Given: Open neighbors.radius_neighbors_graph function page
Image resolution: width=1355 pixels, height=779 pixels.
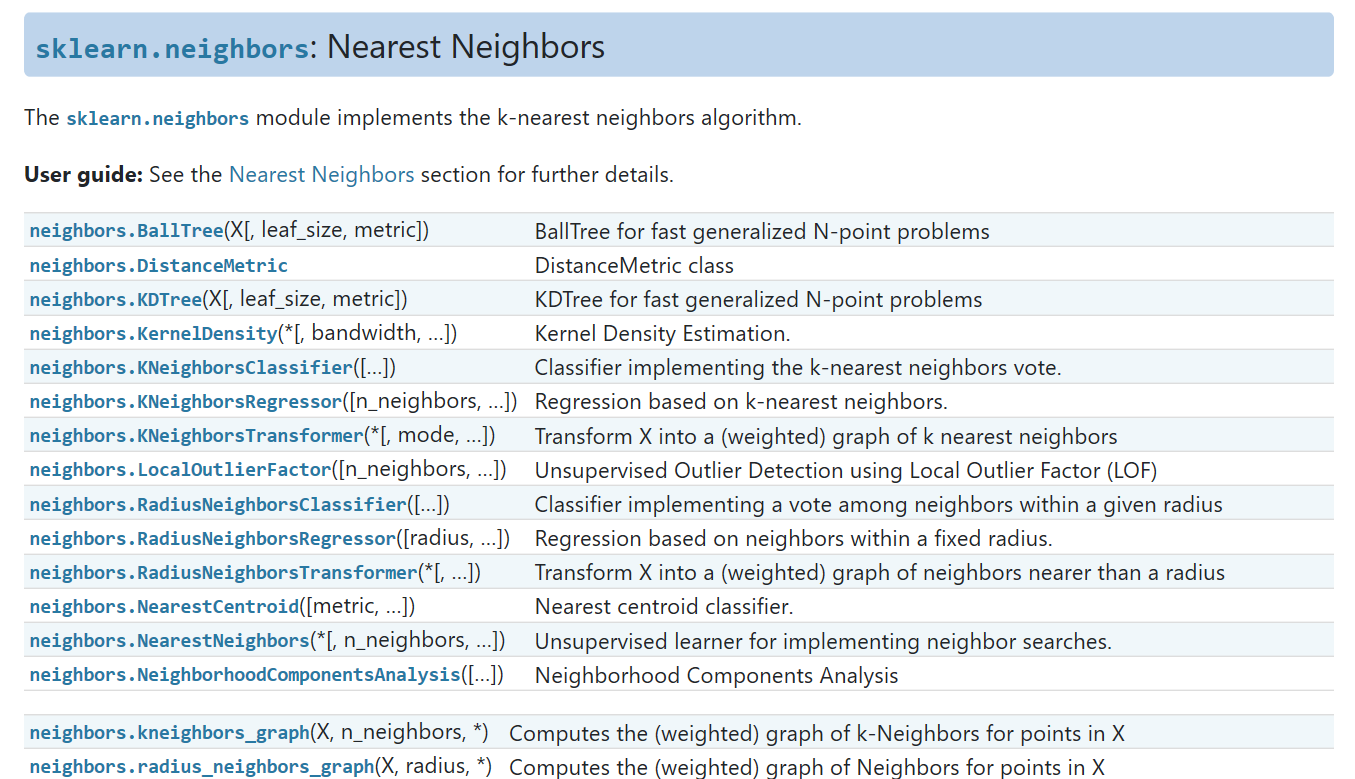Looking at the screenshot, I should (202, 767).
